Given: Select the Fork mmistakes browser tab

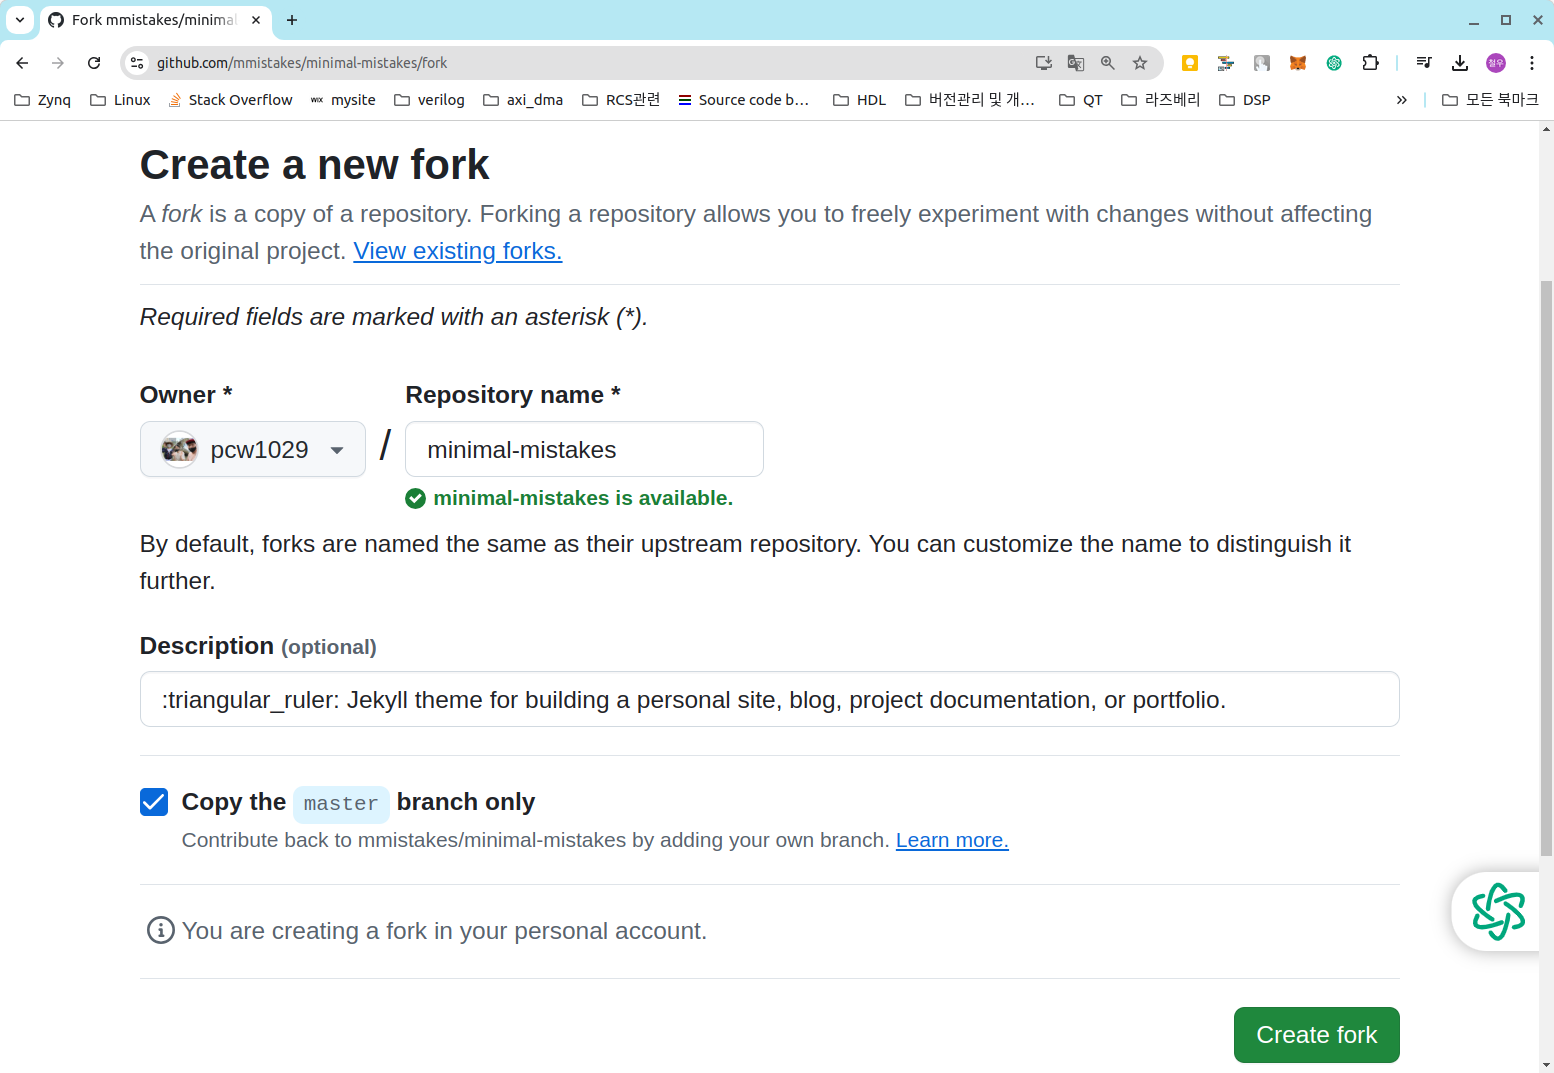Looking at the screenshot, I should (x=150, y=20).
